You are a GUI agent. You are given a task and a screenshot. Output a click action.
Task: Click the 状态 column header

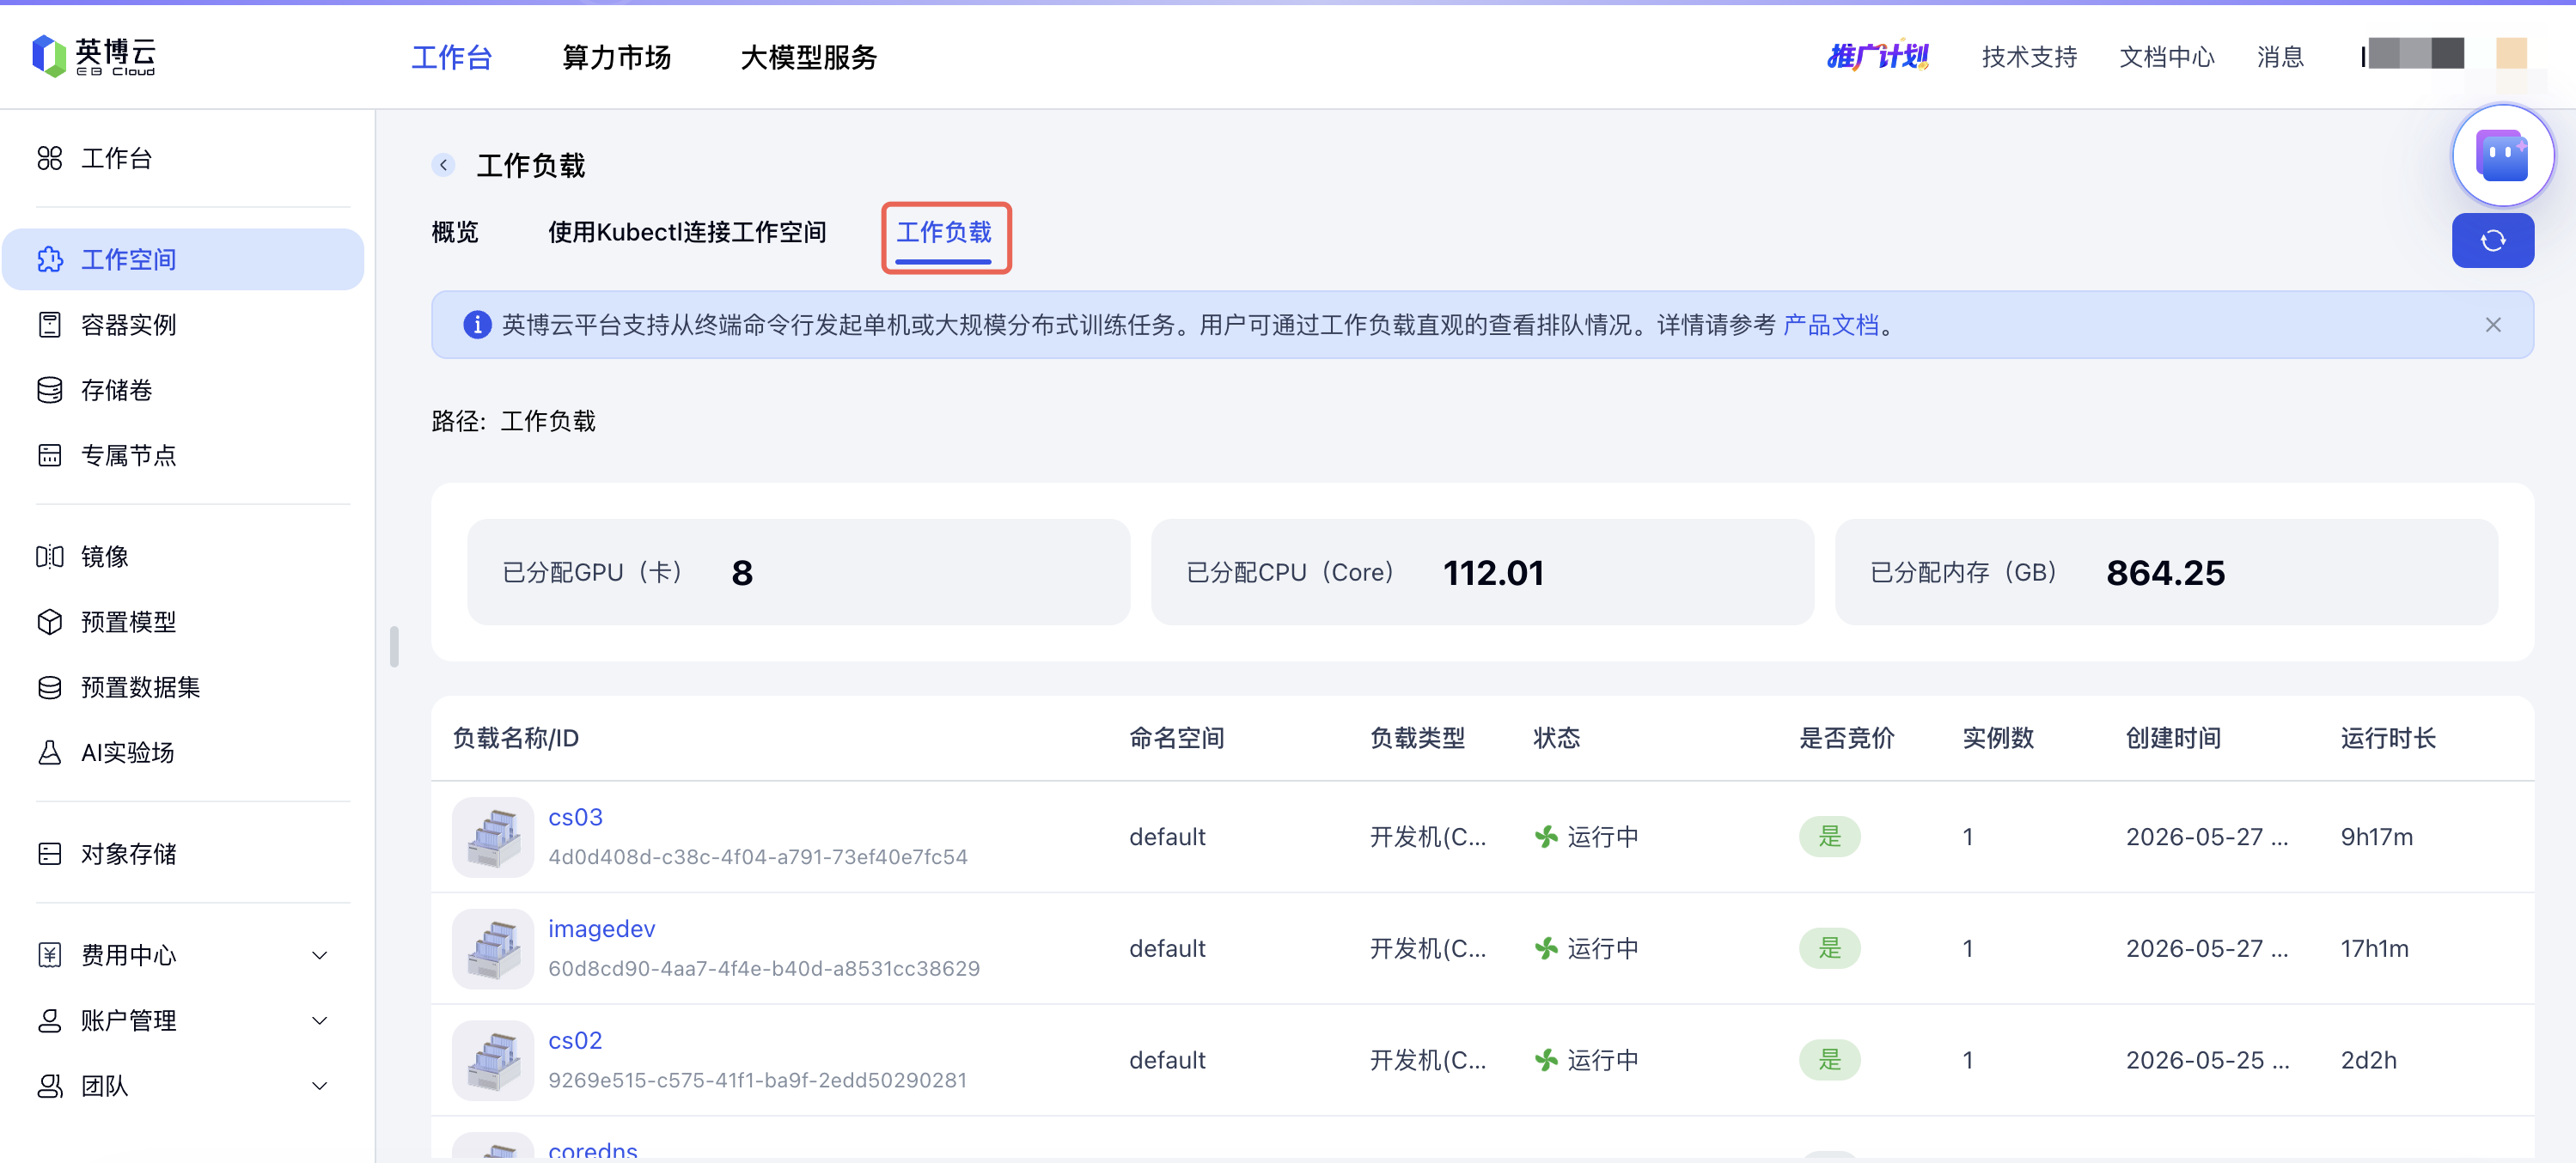(1556, 739)
